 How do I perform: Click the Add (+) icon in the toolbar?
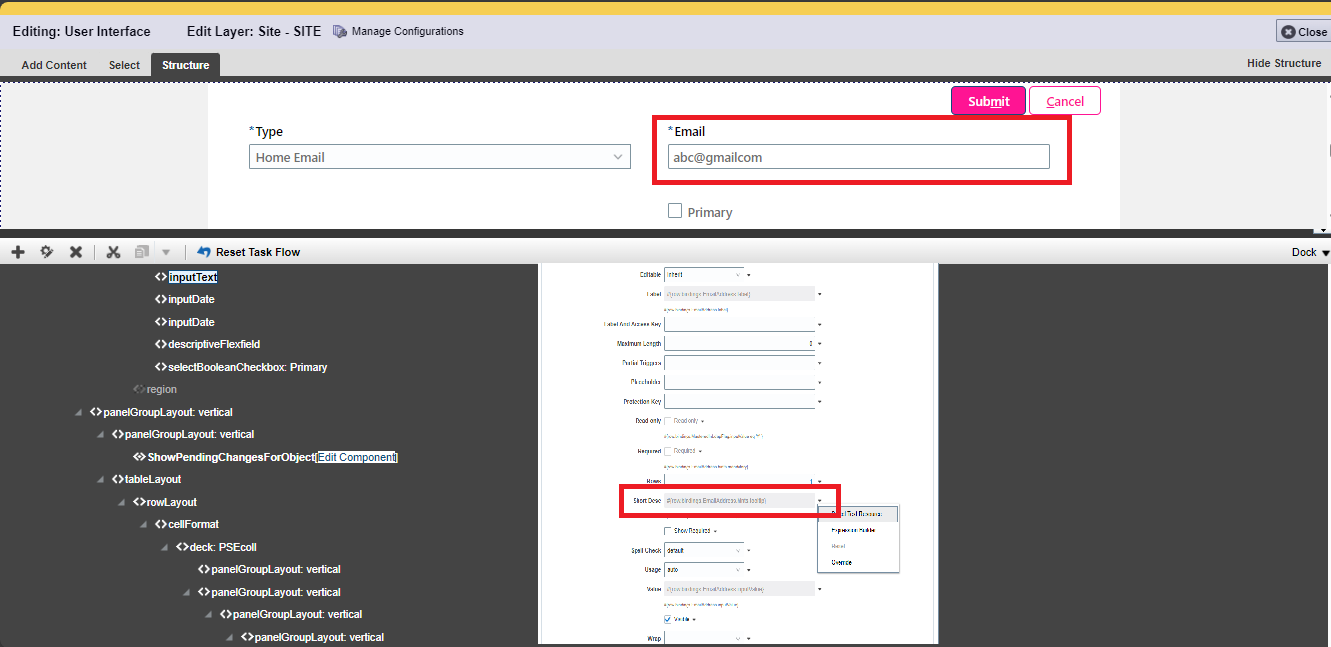pos(17,251)
